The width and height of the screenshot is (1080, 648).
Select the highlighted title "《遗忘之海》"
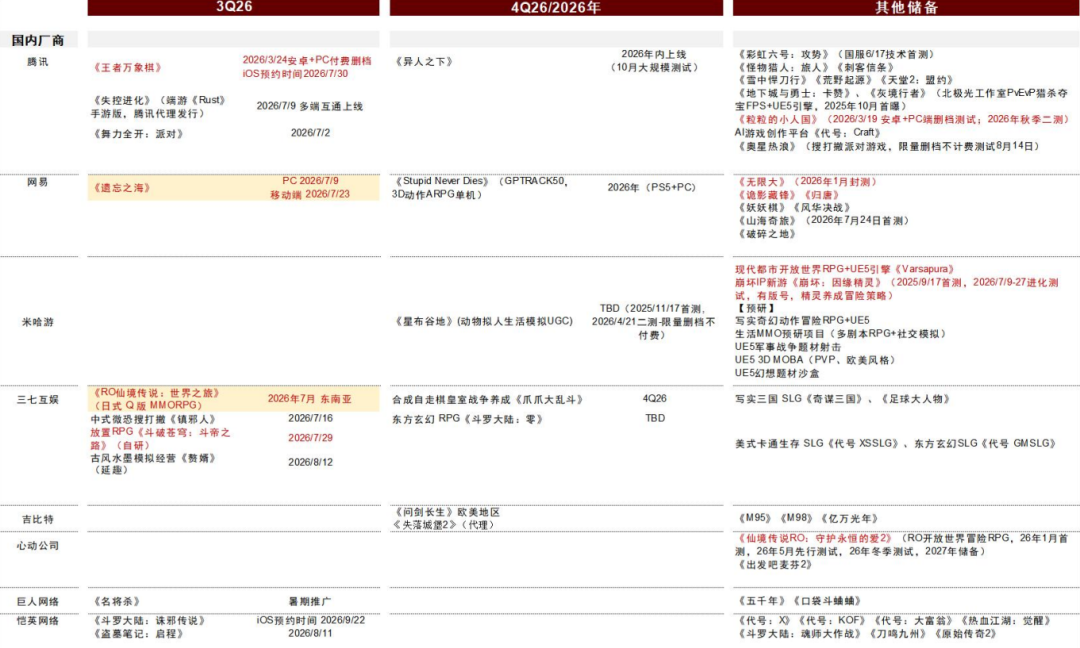[x=122, y=187]
